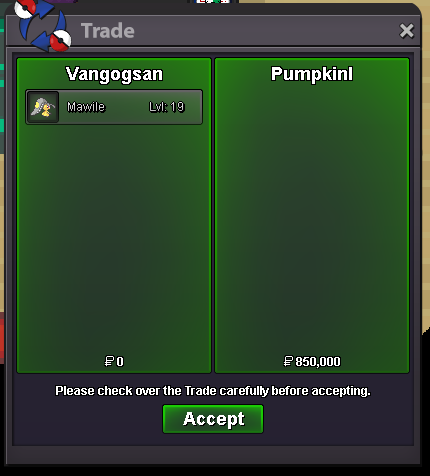Click the Pokédollar symbol beside 0

tap(109, 361)
